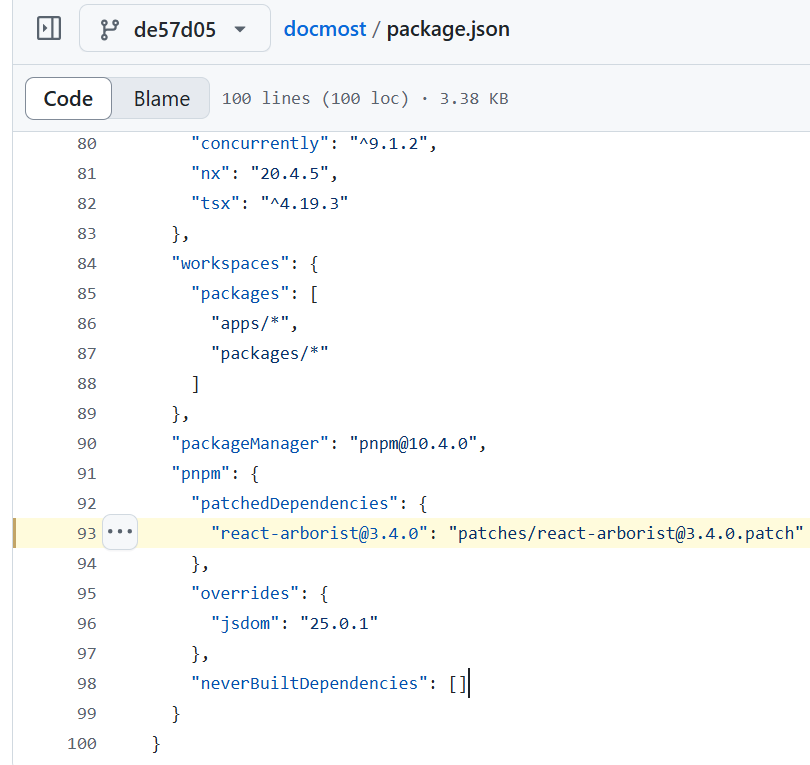Screen dimensions: 810x765
Task: Switch to the Blame view tab
Action: pyautogui.click(x=162, y=98)
